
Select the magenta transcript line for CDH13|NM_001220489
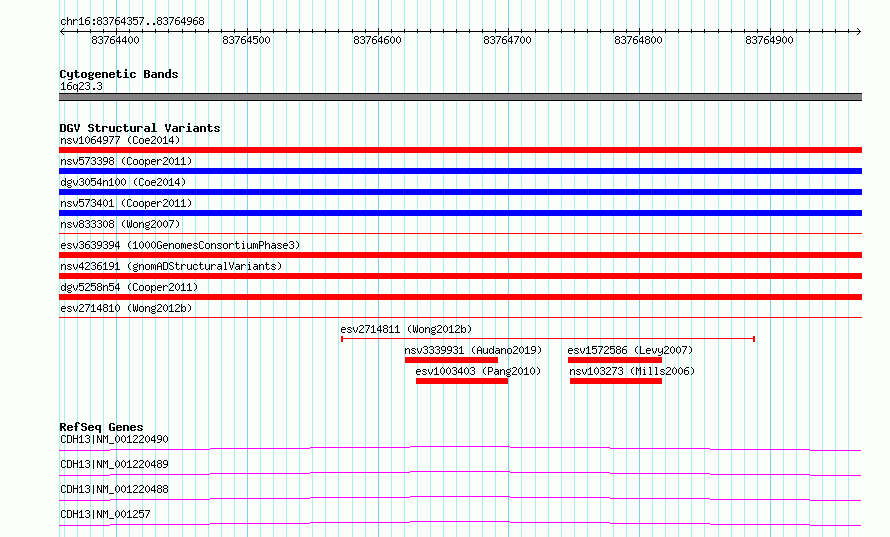click(460, 473)
